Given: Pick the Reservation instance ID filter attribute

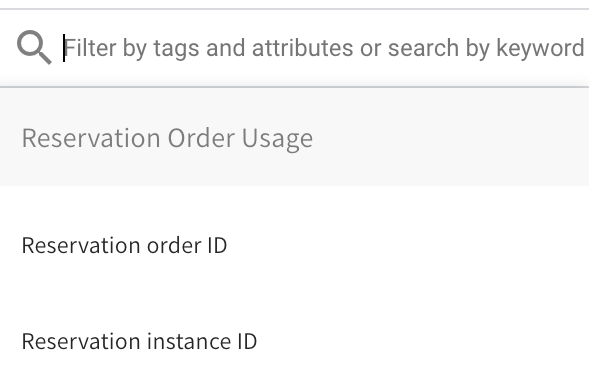Looking at the screenshot, I should pos(294,341).
